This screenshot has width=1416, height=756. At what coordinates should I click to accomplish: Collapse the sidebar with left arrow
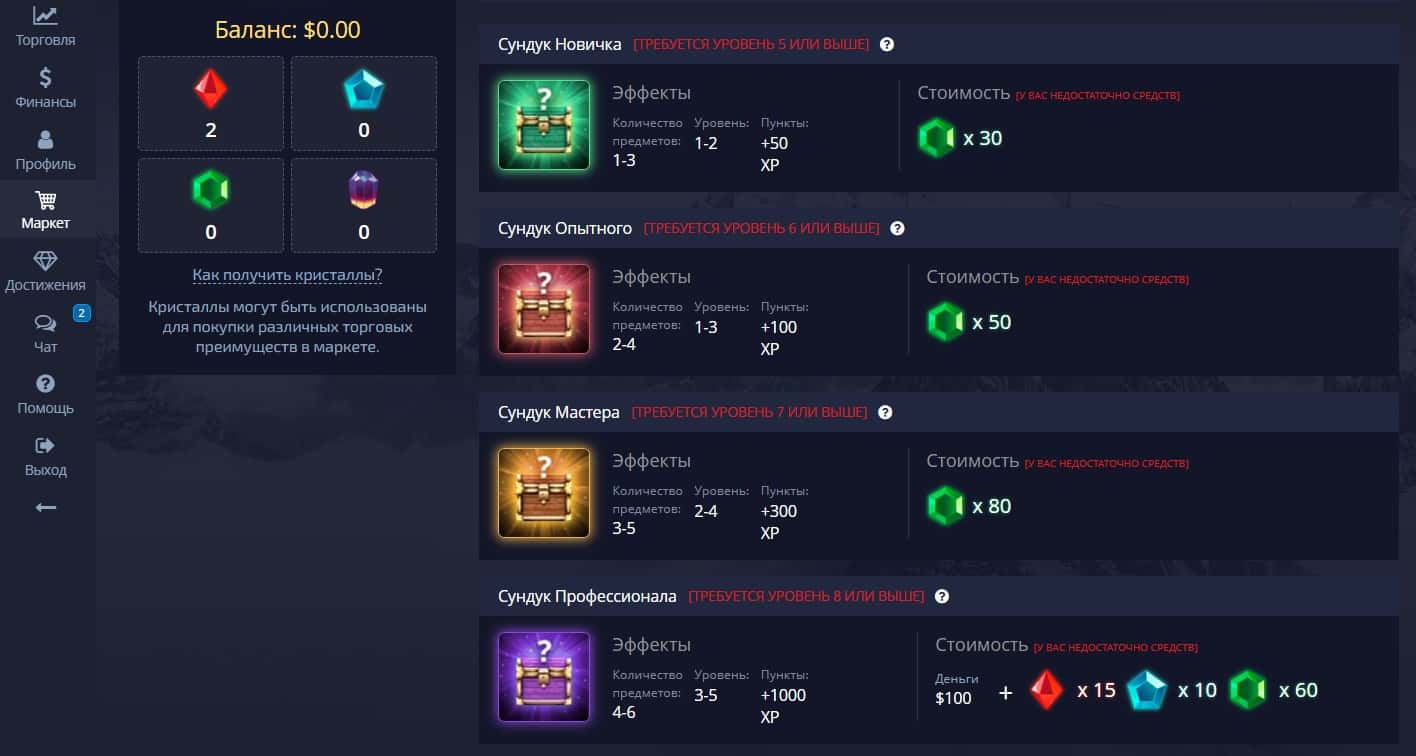46,508
